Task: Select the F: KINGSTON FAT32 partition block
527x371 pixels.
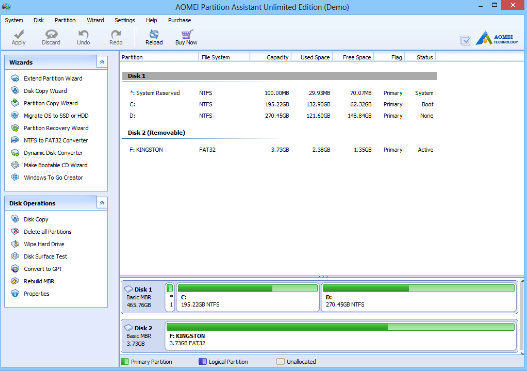Action: point(341,336)
